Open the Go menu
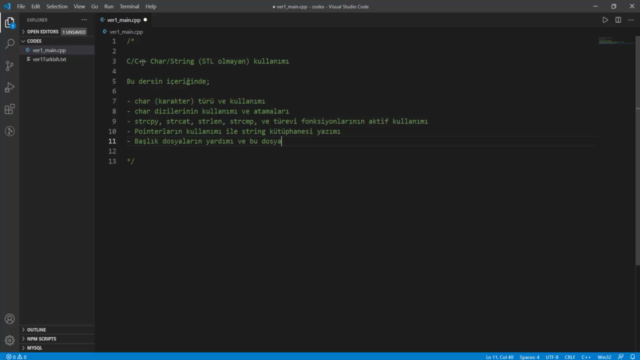 (x=94, y=7)
